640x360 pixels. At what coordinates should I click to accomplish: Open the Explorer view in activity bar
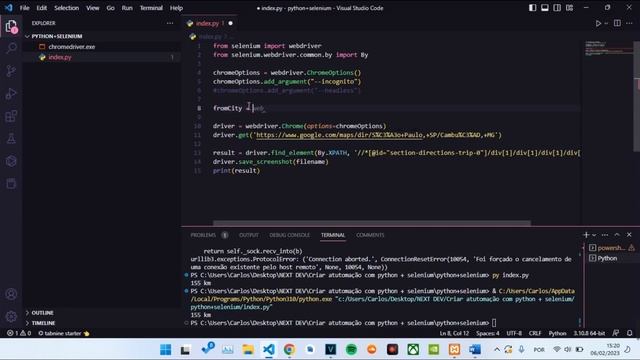pos(11,27)
